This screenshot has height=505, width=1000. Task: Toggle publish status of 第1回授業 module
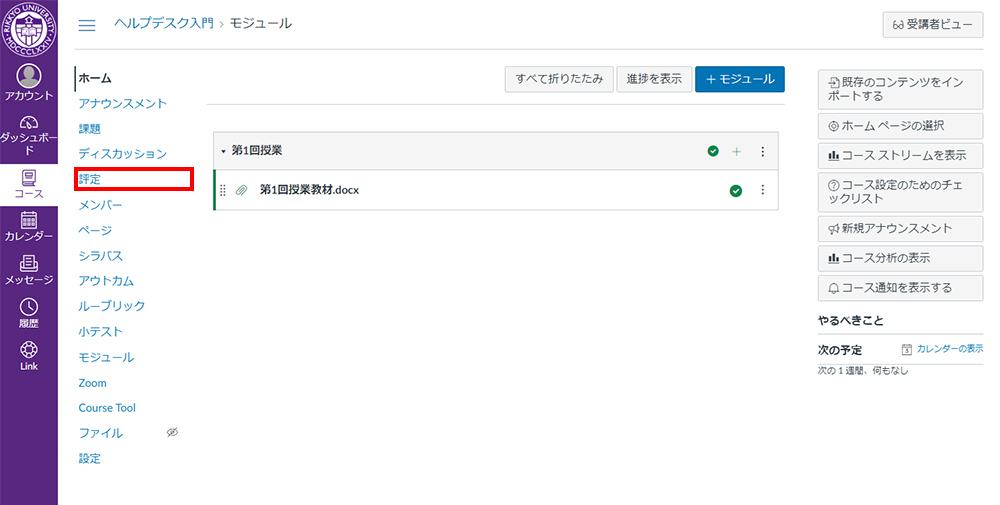(x=713, y=151)
